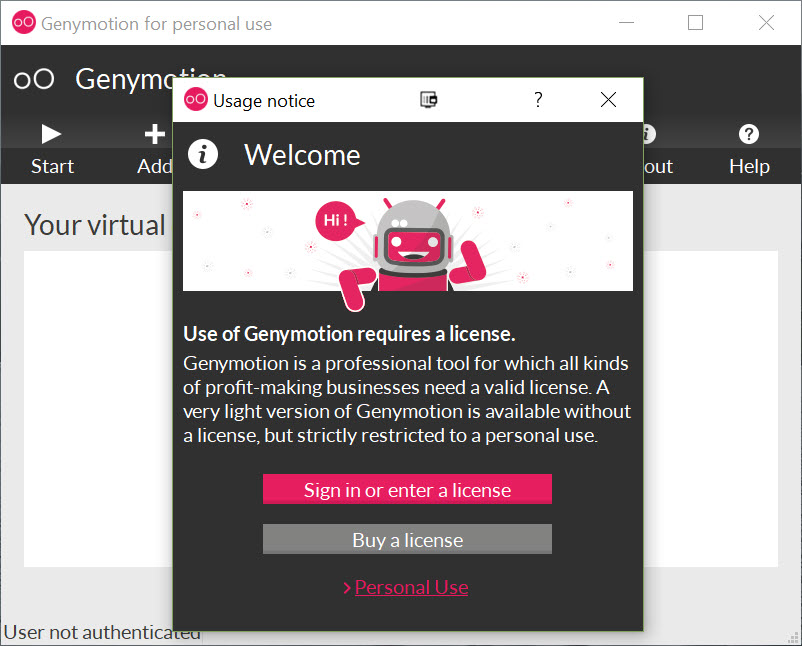Maximize the Genymotion main window

(695, 23)
